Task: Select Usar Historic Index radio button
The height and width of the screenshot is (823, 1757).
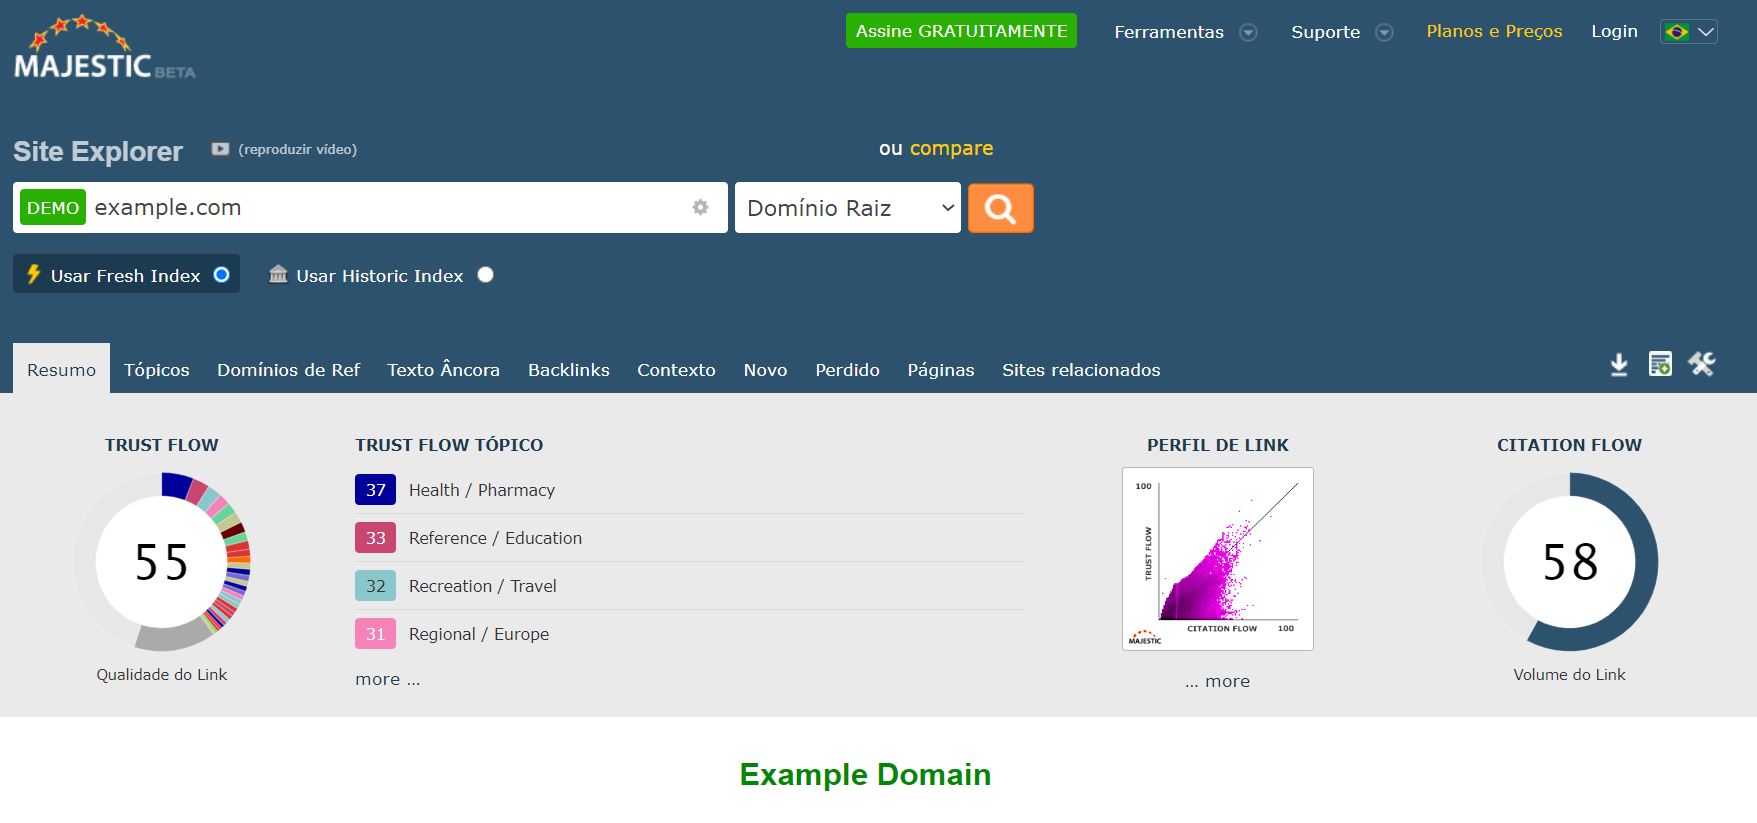Action: pos(485,274)
